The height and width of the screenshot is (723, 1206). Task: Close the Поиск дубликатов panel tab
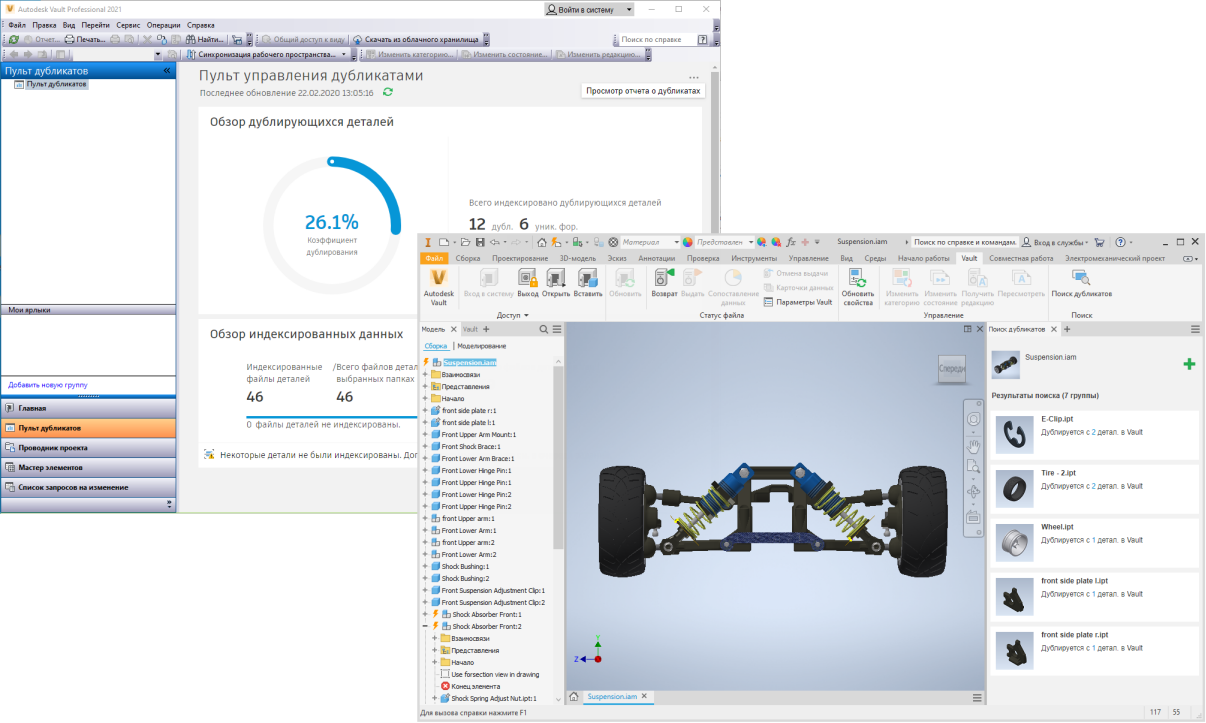[1053, 329]
